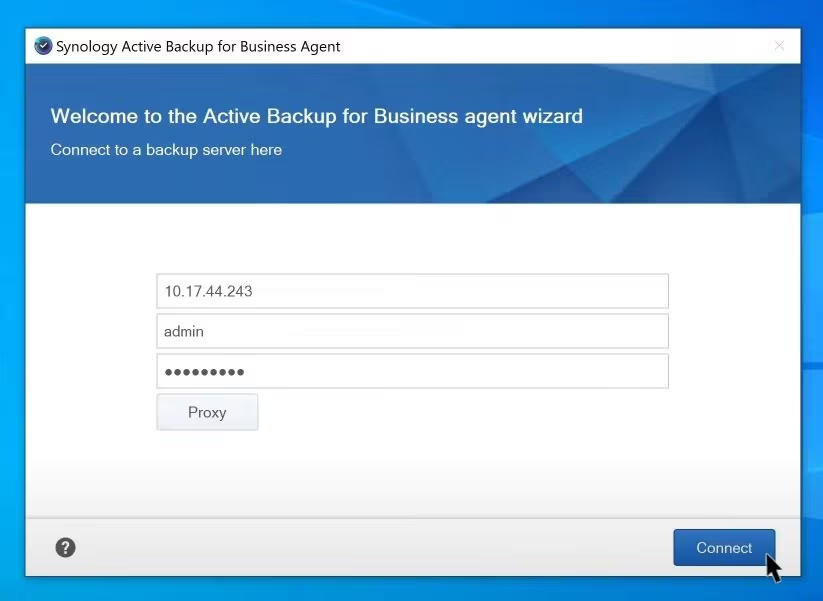Focus the server address field 10.17.44.243
This screenshot has height=601, width=823.
[x=413, y=291]
